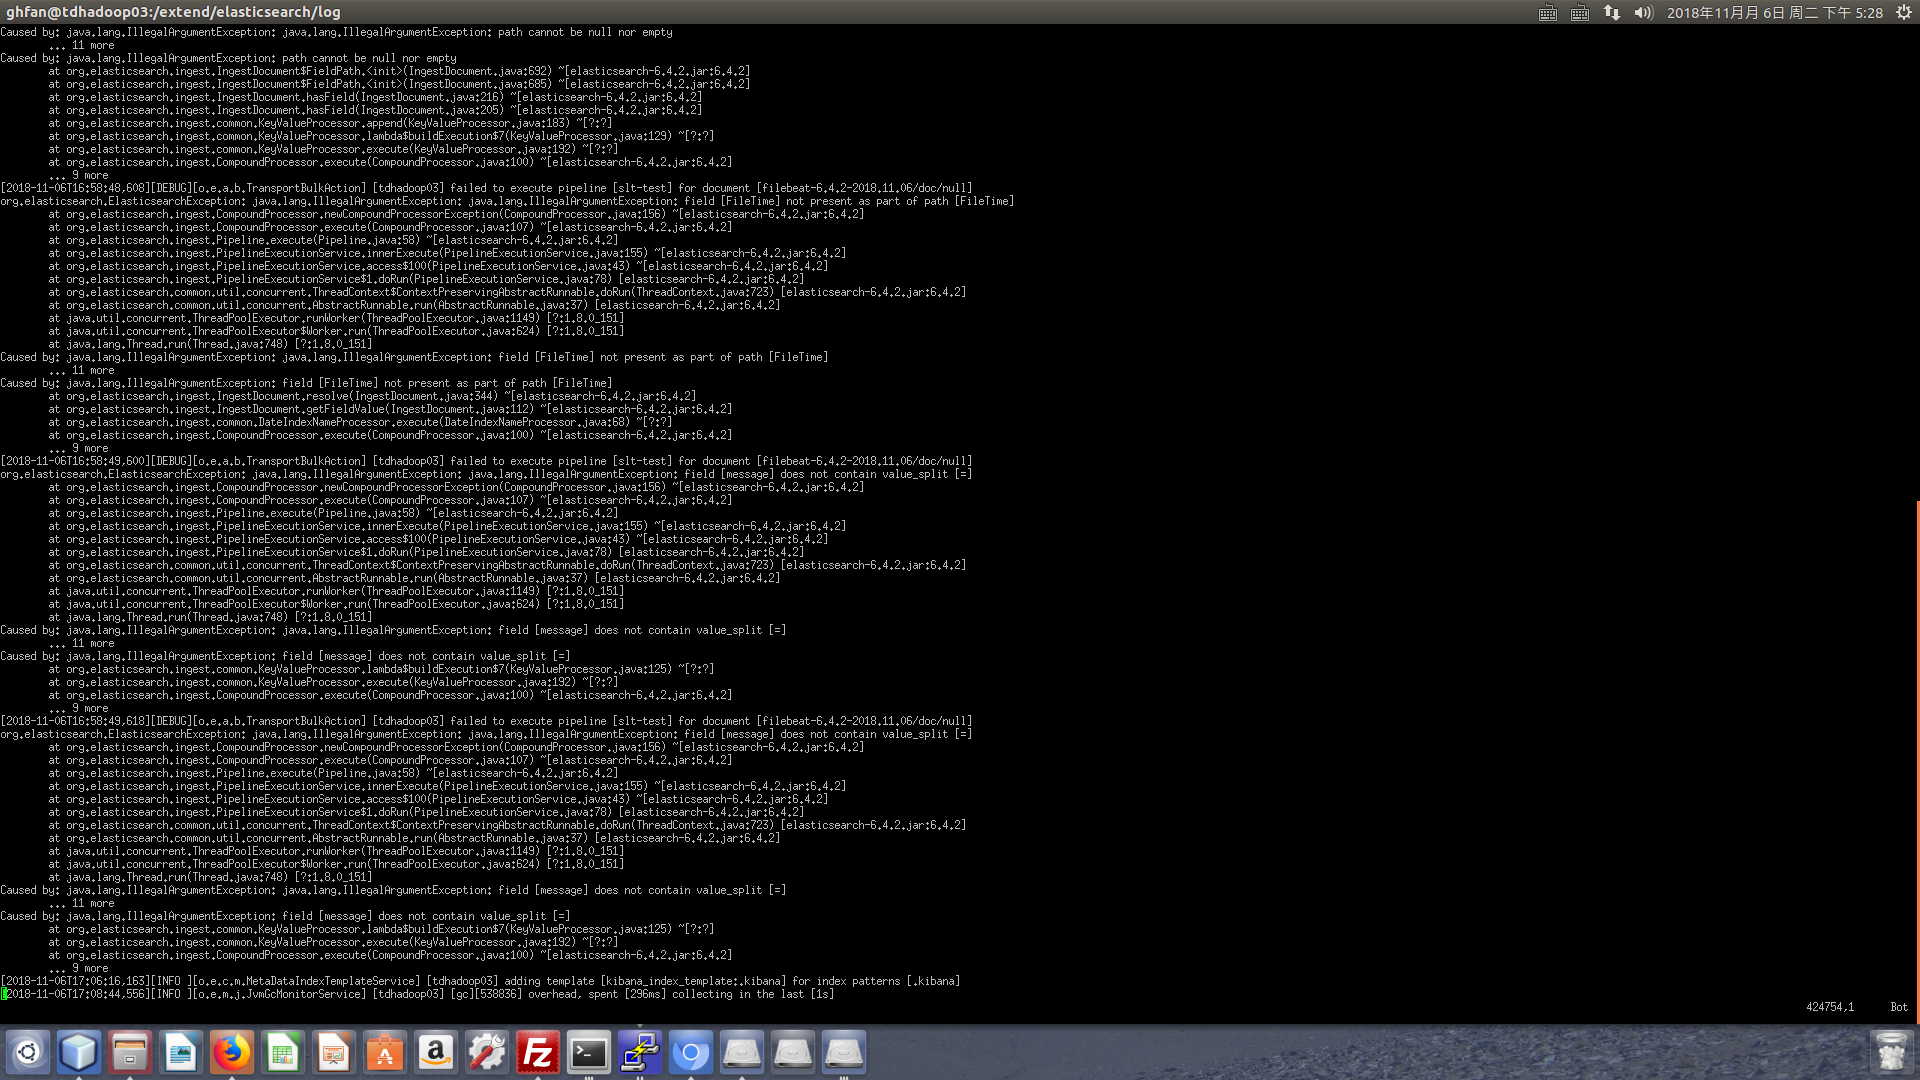Image resolution: width=1920 pixels, height=1080 pixels.
Task: Launch FileZilla from the dock
Action: (x=538, y=1052)
